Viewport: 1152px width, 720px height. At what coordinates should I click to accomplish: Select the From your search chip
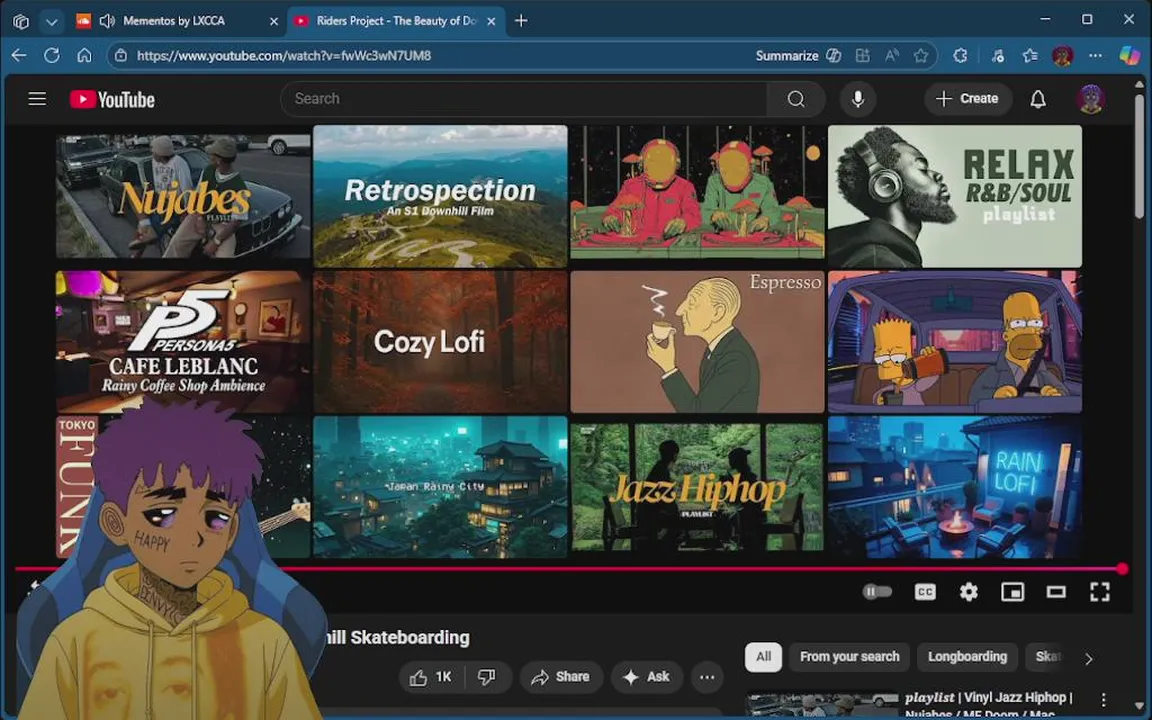point(849,657)
